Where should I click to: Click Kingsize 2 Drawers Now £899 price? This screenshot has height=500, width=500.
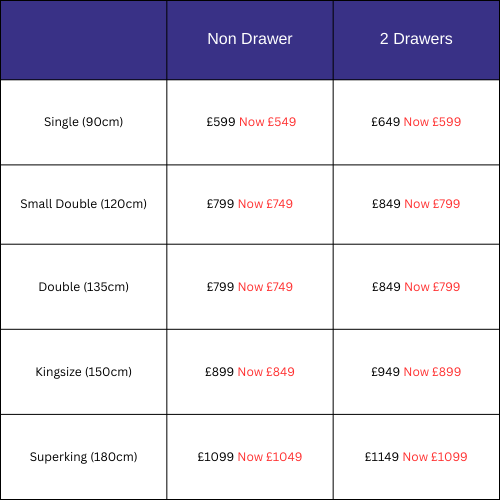[x=432, y=372]
